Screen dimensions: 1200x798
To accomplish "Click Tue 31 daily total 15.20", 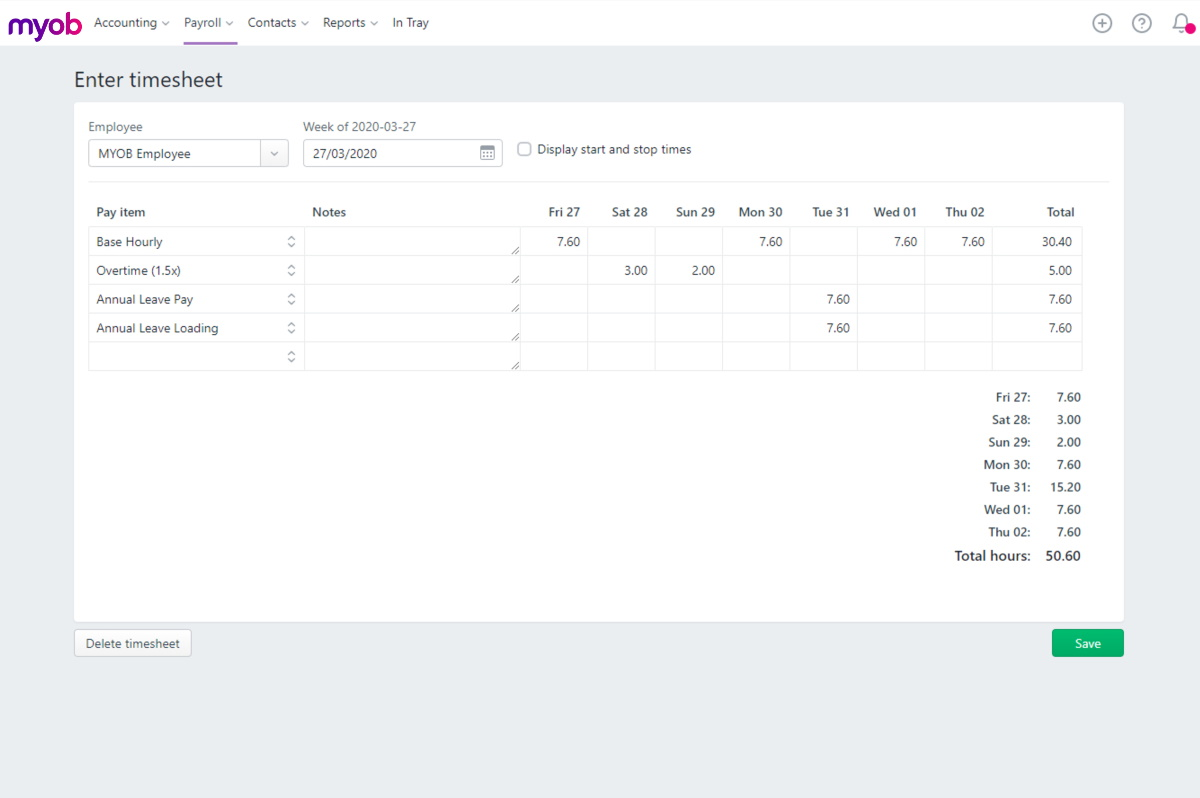I will (1064, 487).
